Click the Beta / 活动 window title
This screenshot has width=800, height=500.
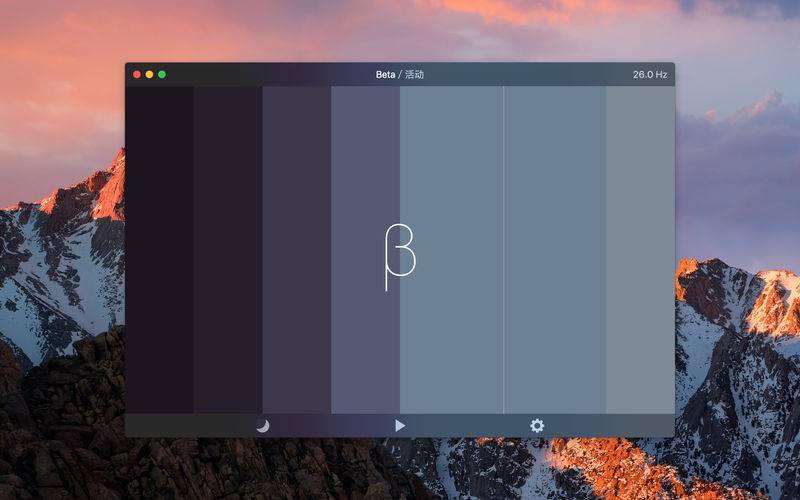[x=400, y=74]
